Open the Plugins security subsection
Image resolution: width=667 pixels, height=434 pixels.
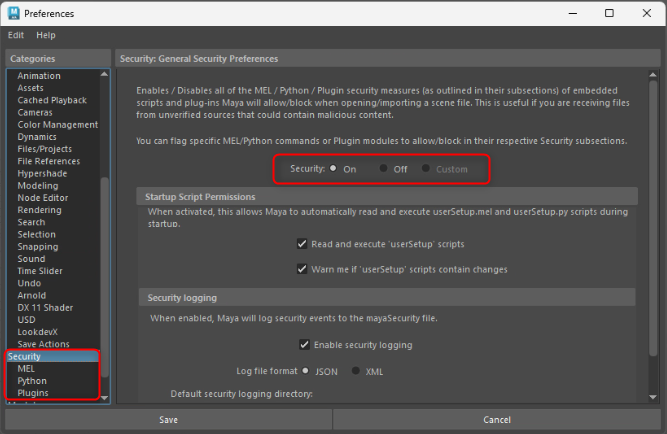(33, 393)
